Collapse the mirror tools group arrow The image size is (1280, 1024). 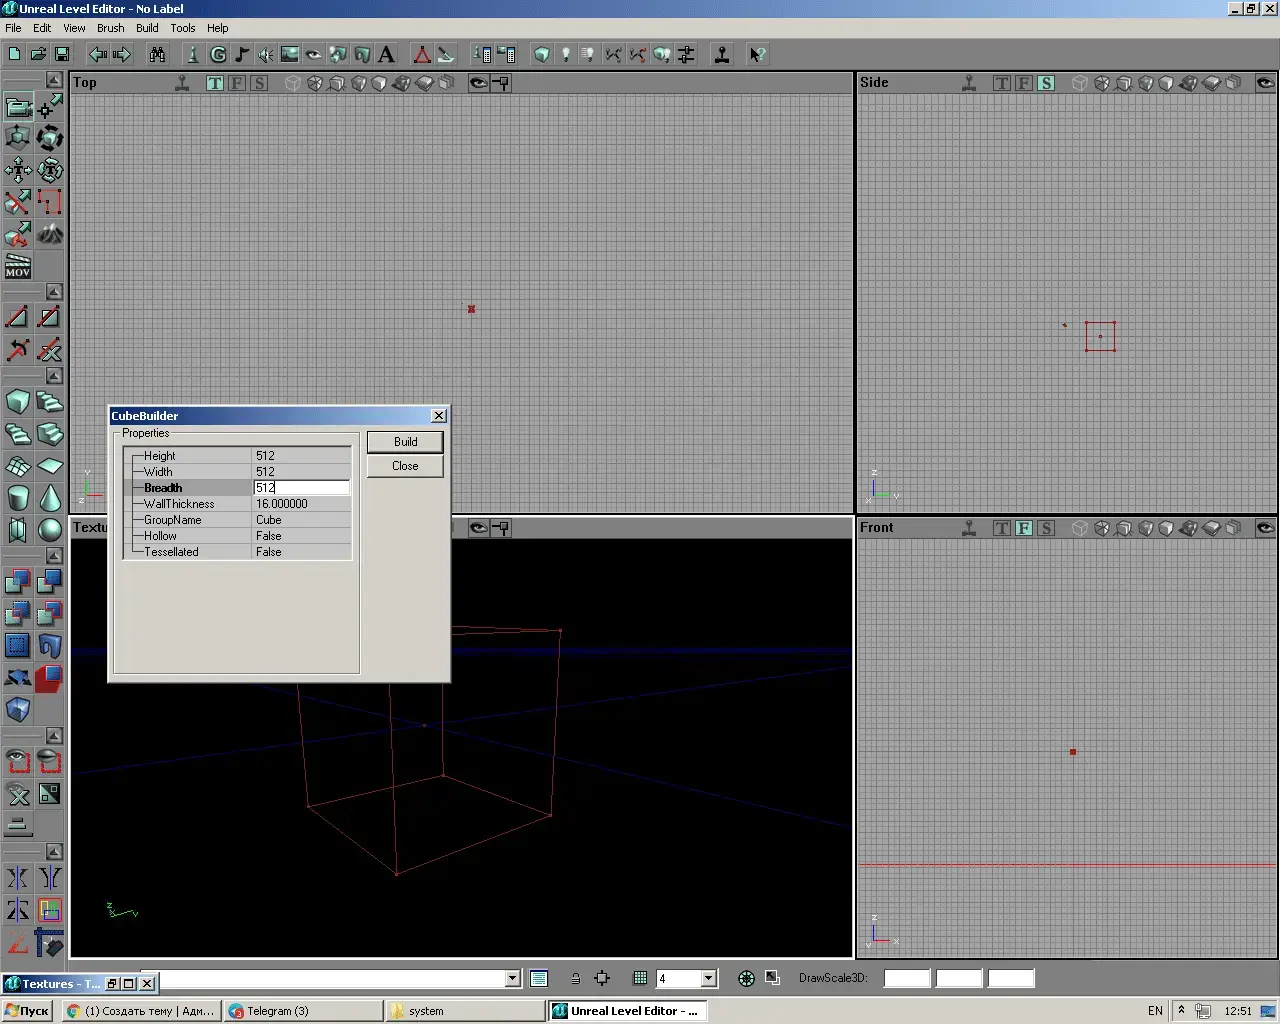click(x=54, y=852)
